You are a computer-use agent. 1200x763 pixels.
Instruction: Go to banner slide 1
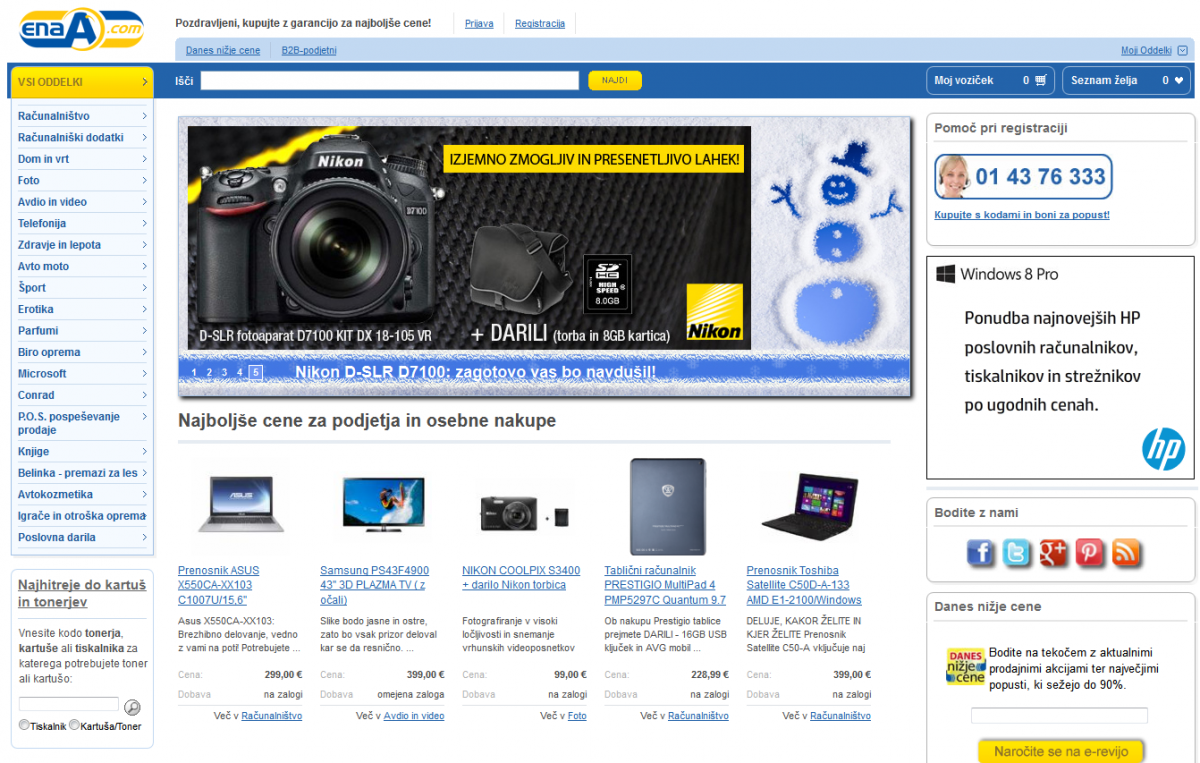tap(194, 373)
